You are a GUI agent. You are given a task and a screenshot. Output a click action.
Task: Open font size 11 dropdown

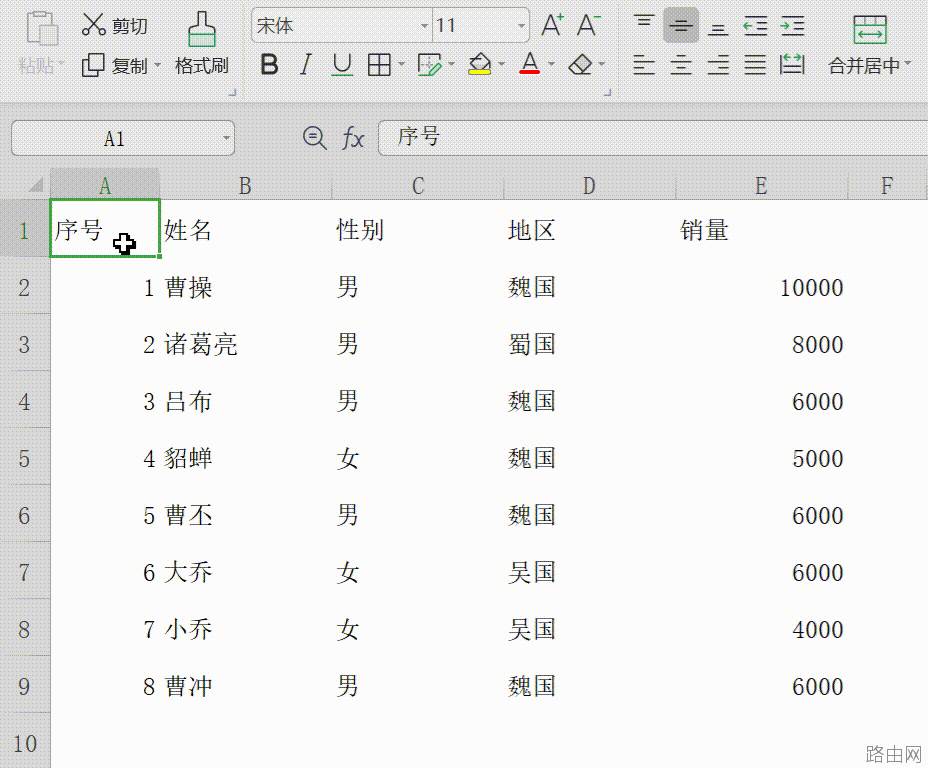[521, 25]
